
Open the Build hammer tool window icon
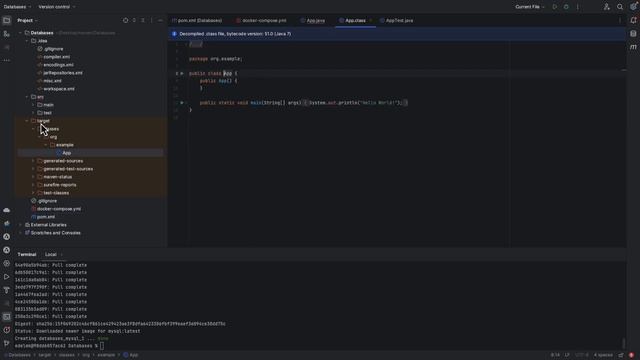7,290
